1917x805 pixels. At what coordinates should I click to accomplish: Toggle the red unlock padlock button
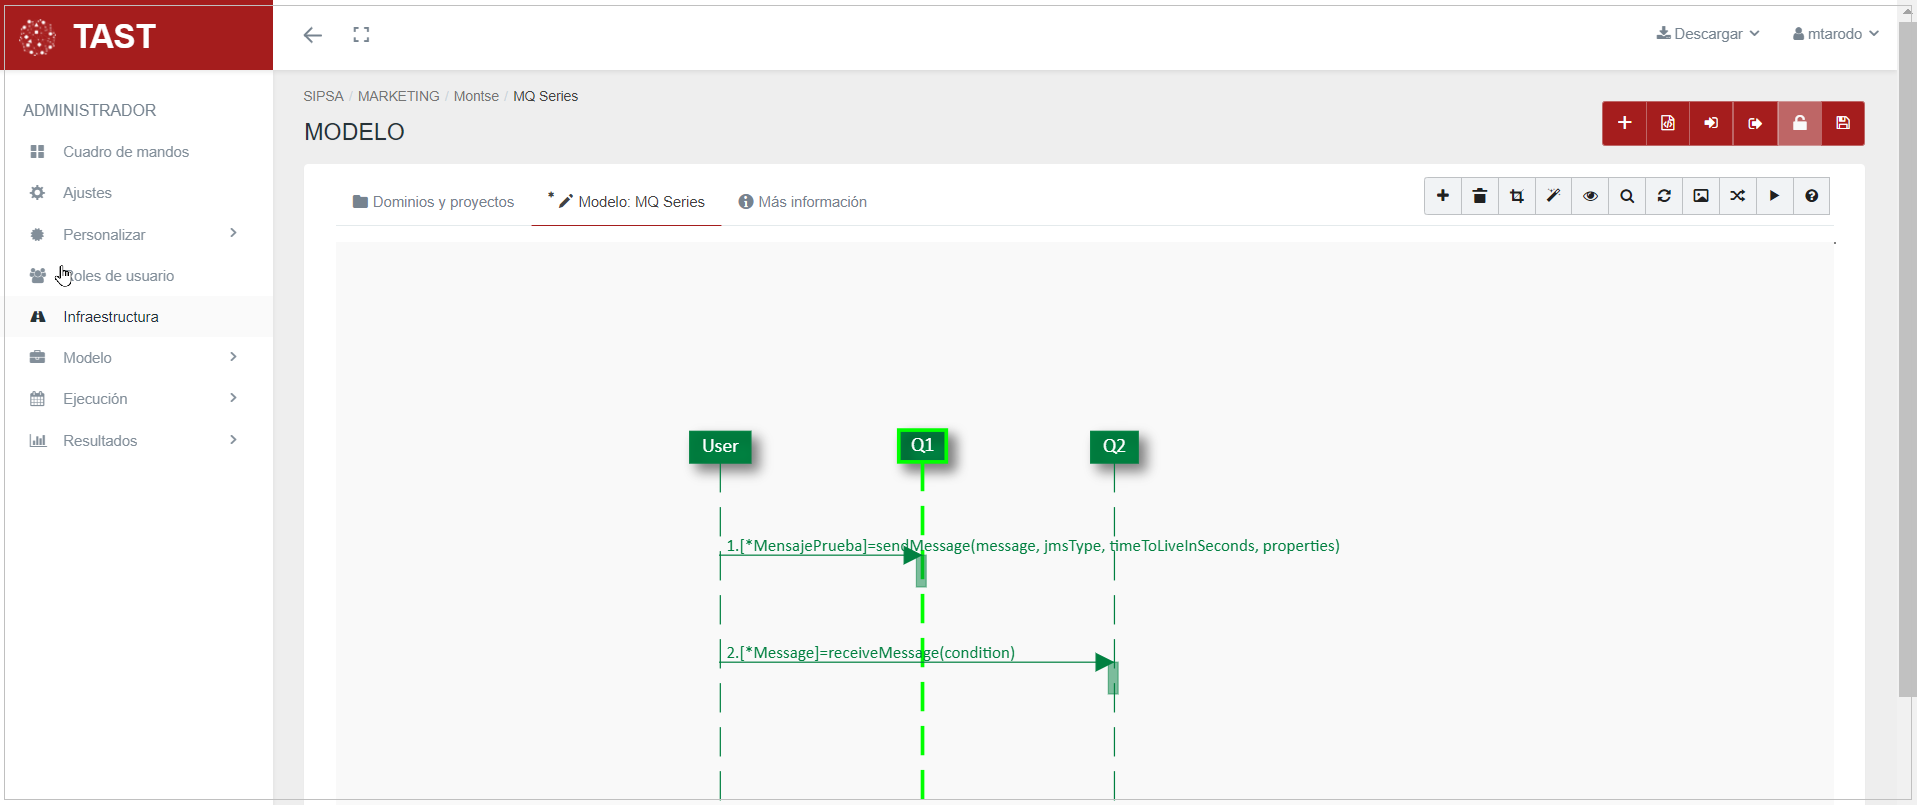1799,123
